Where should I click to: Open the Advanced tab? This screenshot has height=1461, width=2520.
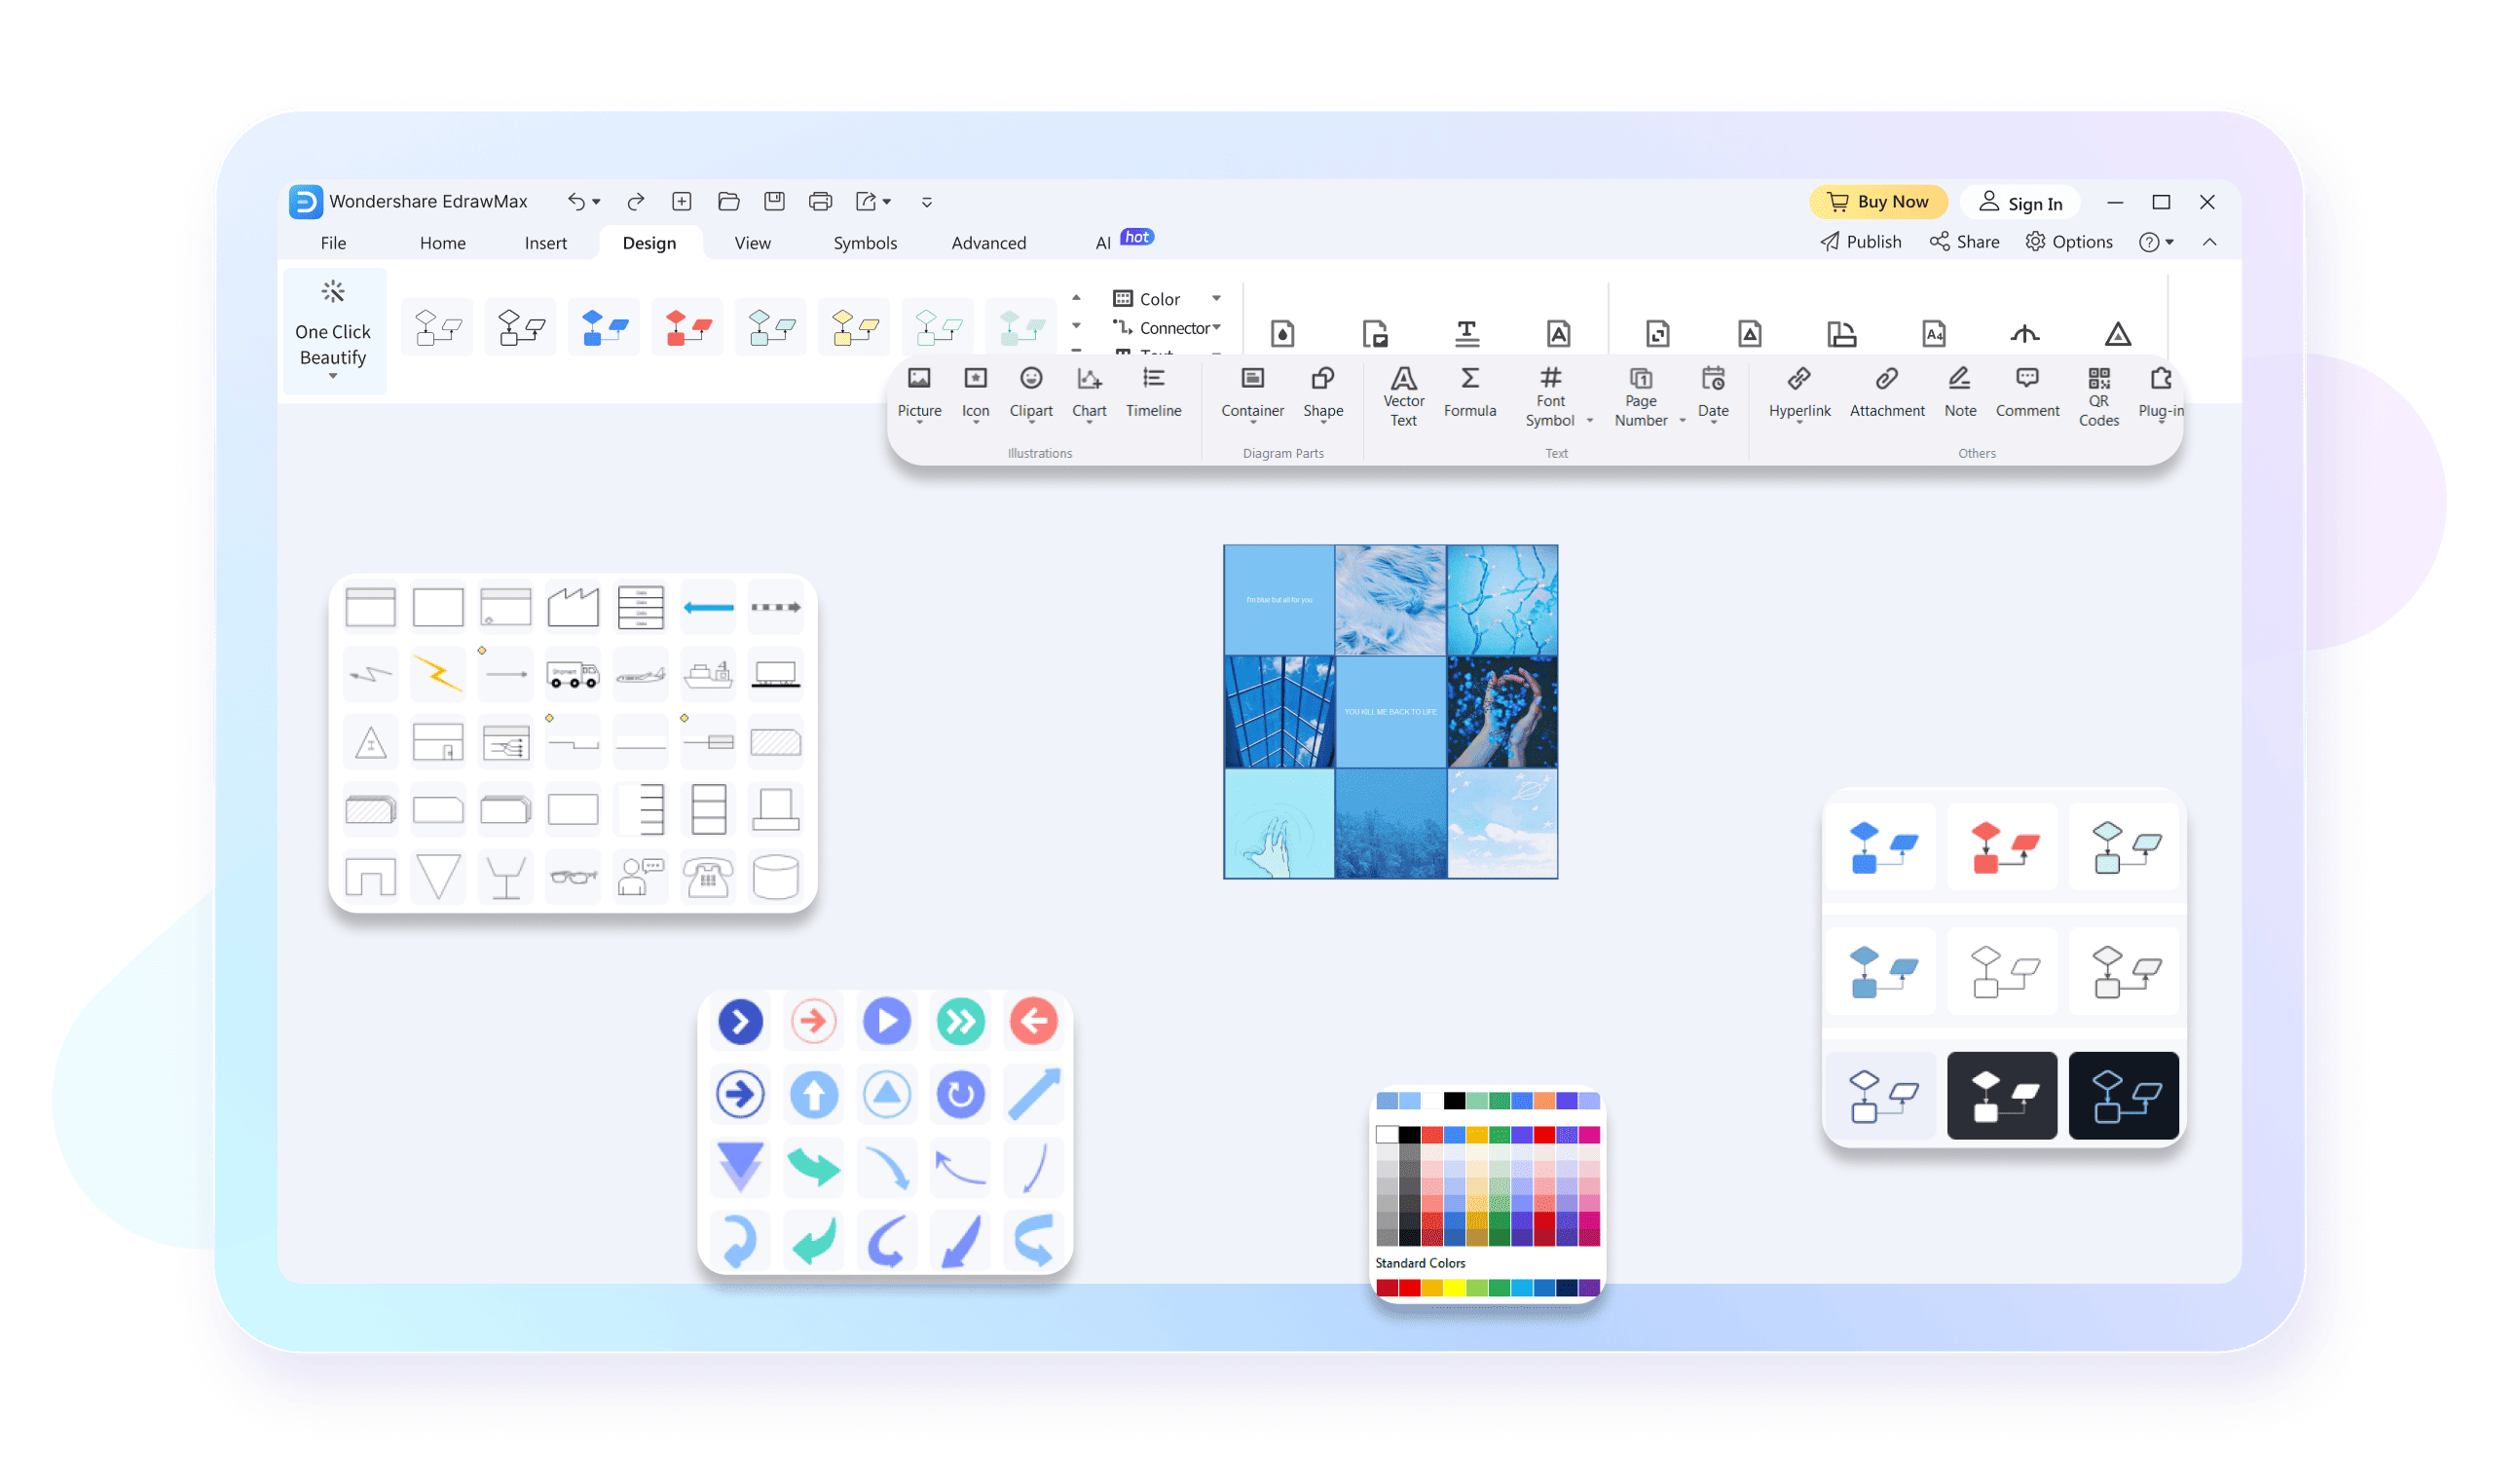coord(988,243)
